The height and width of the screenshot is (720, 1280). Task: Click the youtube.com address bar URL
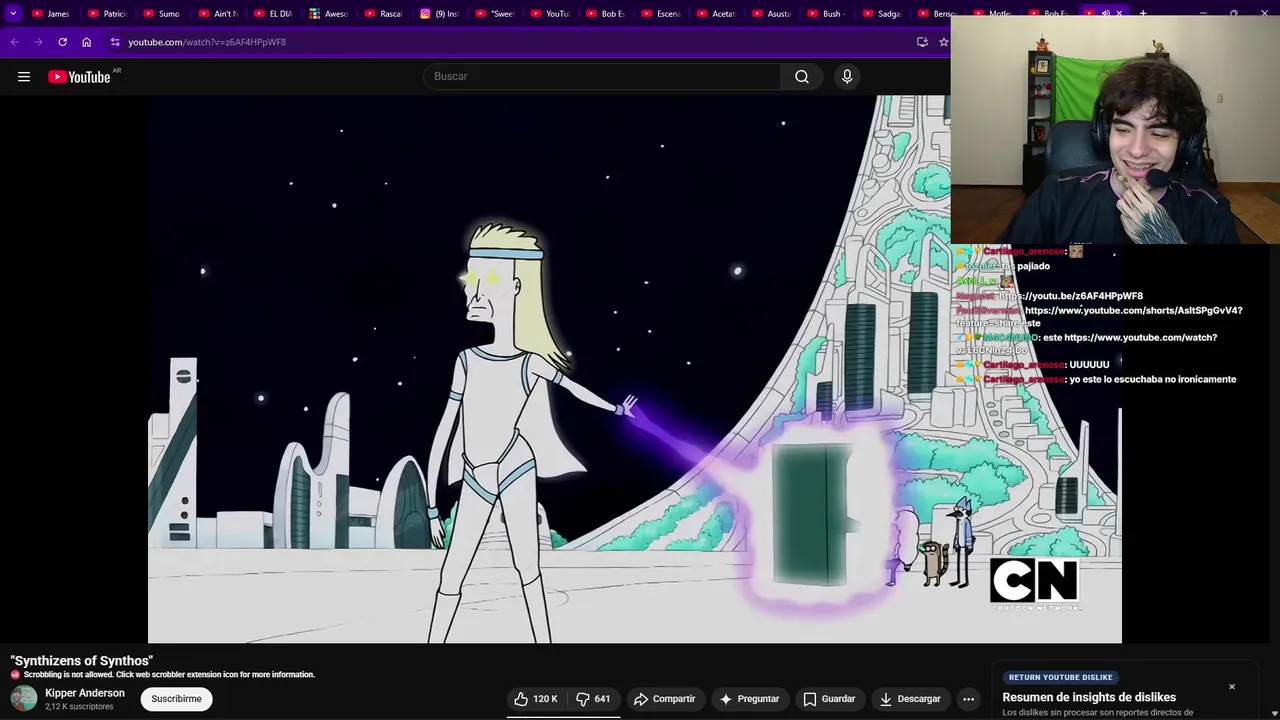point(207,42)
